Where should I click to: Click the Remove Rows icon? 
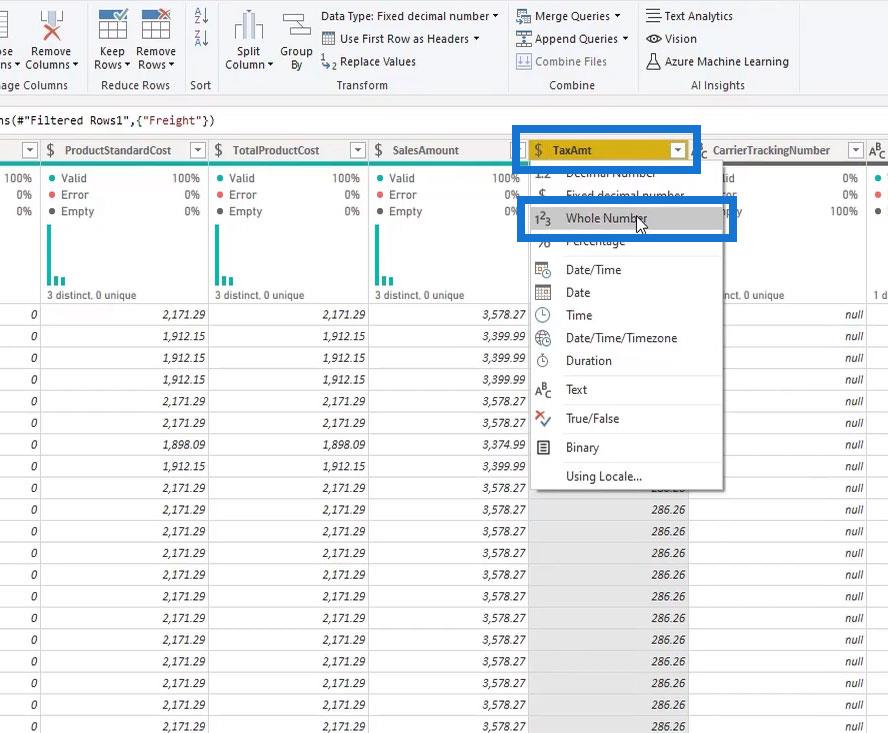[156, 24]
